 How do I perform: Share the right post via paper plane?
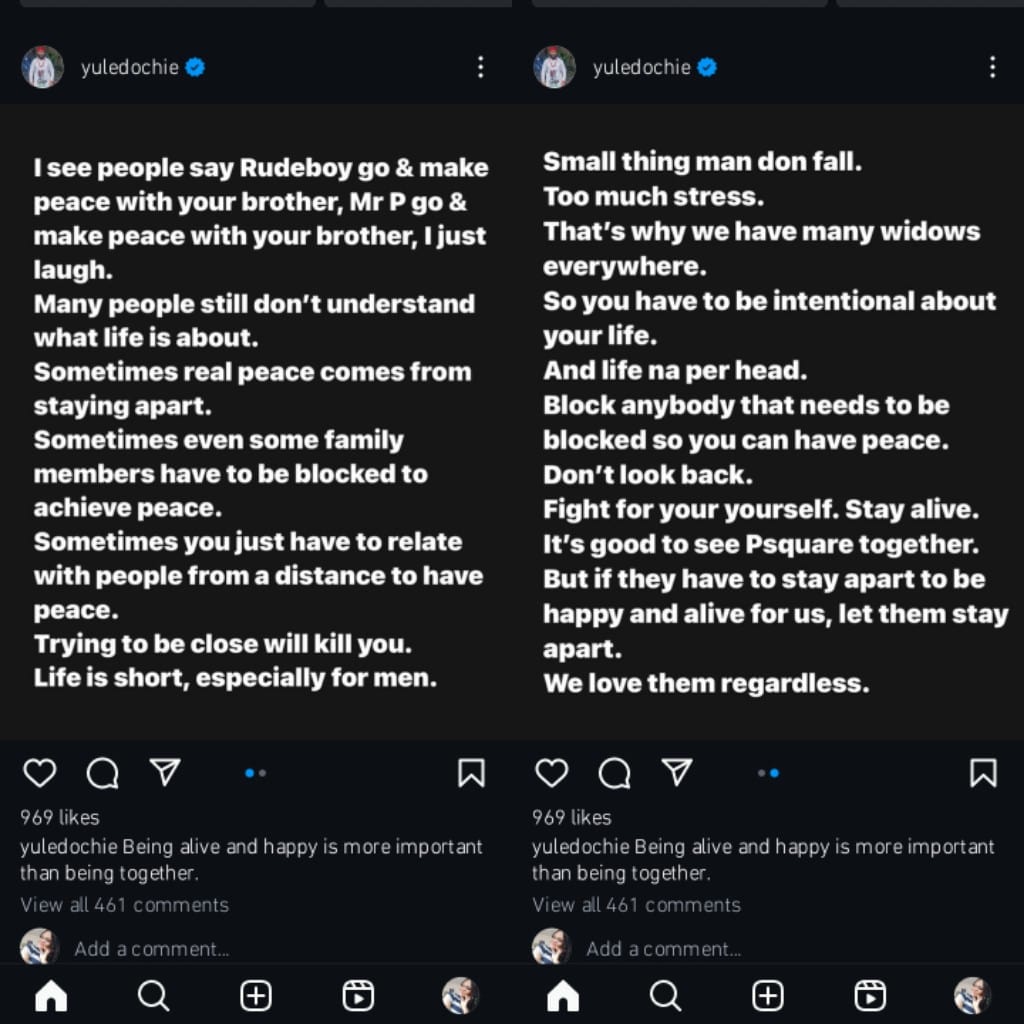tap(677, 772)
